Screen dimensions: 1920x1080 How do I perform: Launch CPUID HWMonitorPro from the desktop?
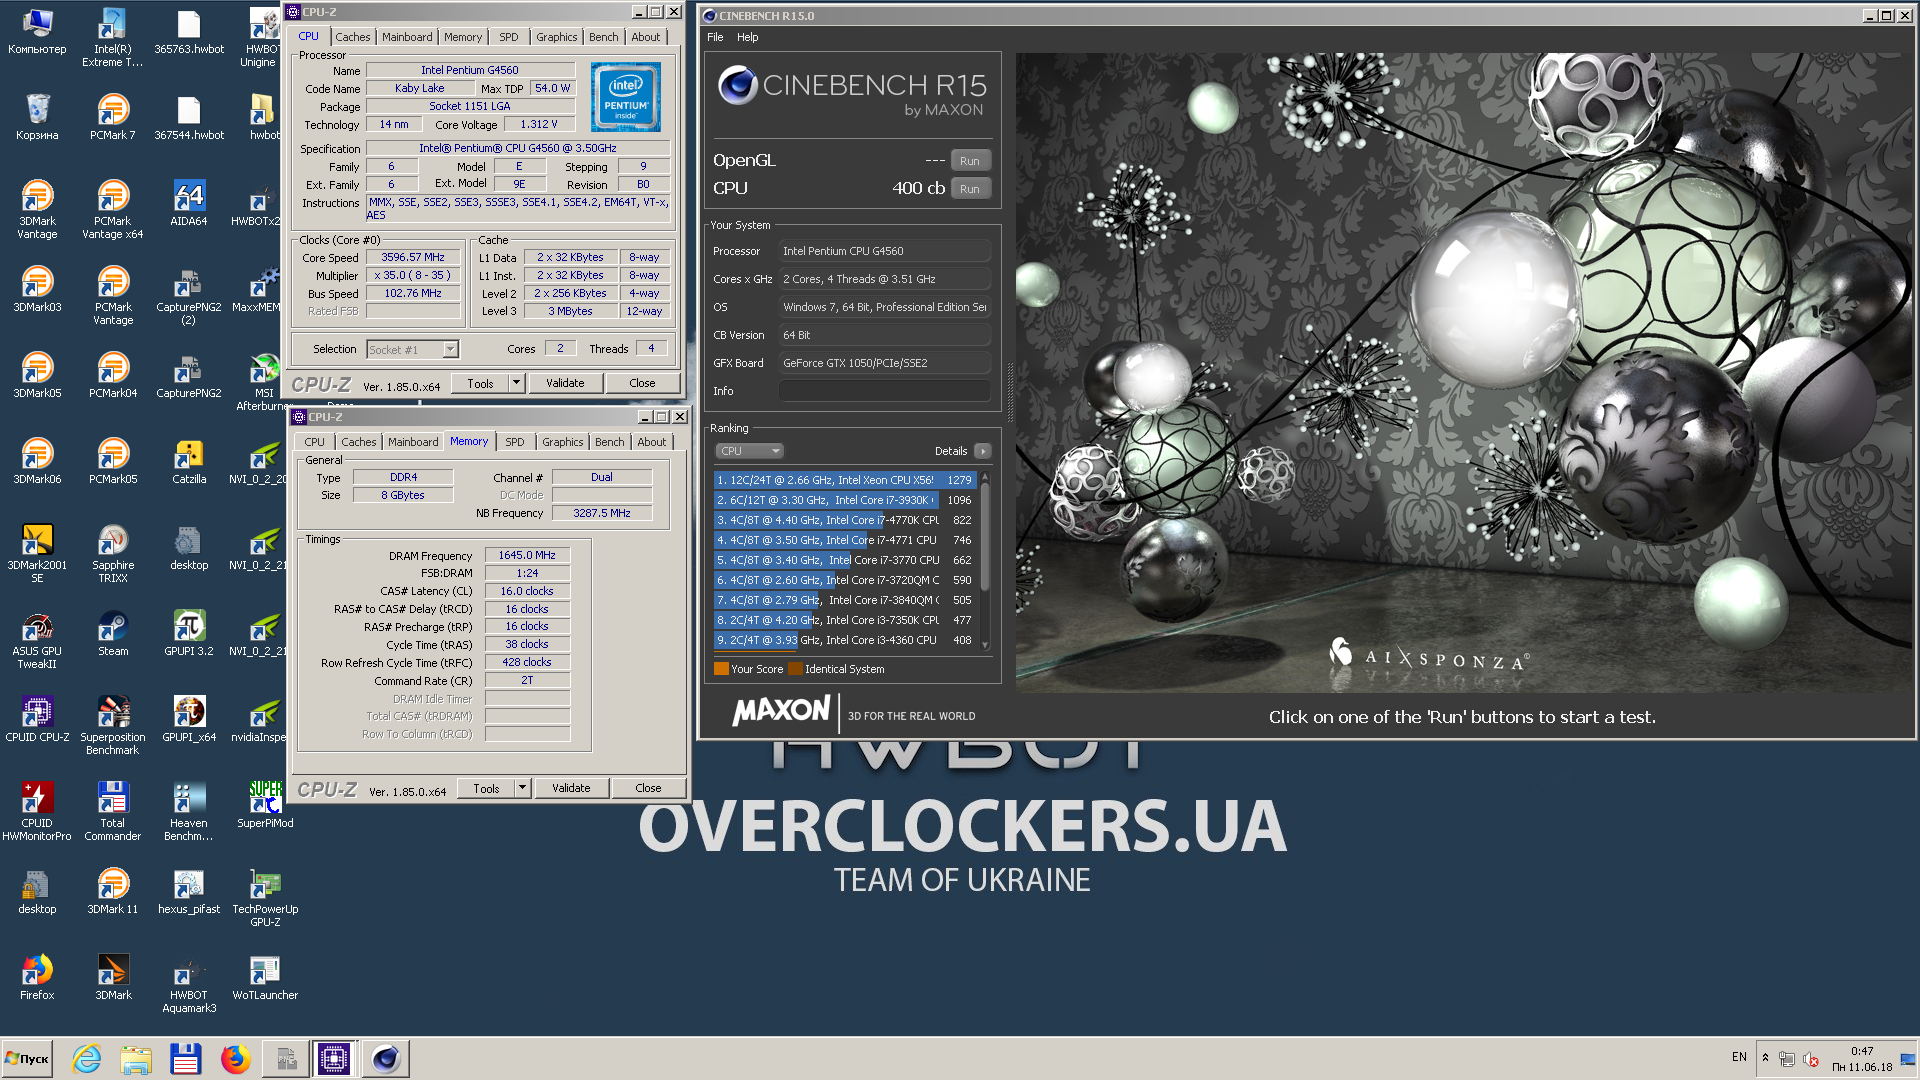point(37,812)
